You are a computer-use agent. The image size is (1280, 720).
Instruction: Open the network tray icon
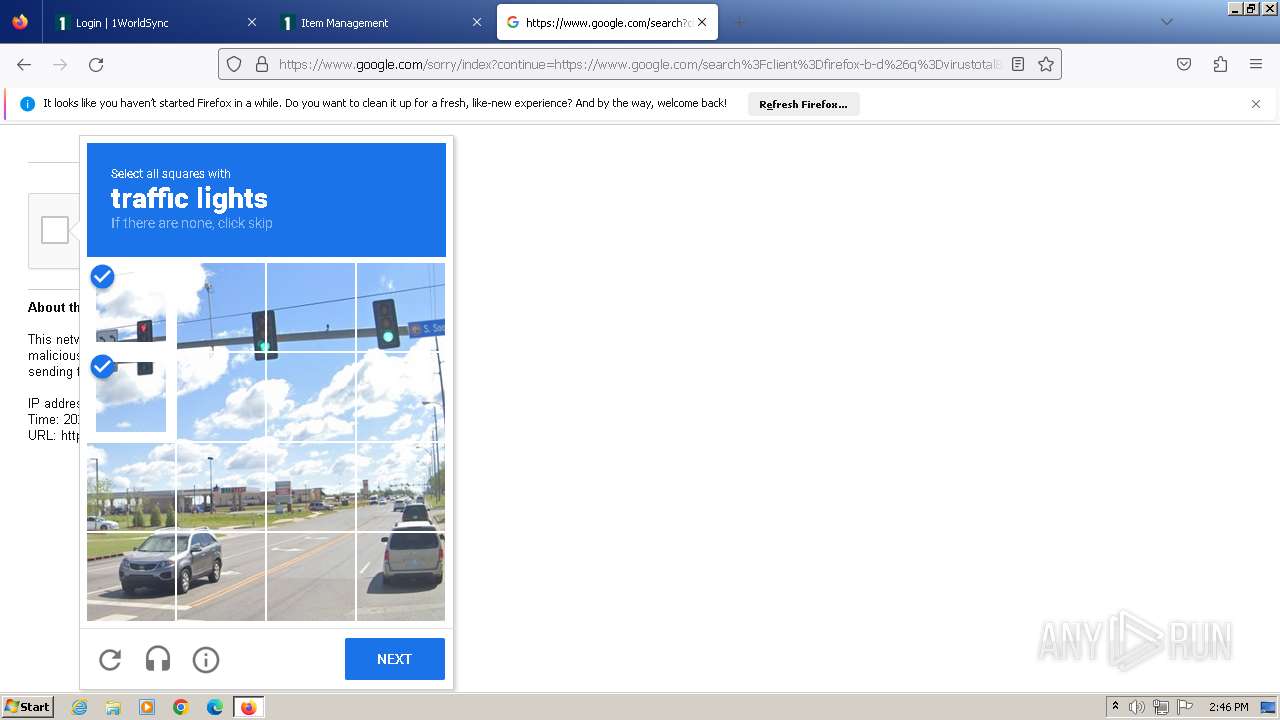click(x=1161, y=707)
